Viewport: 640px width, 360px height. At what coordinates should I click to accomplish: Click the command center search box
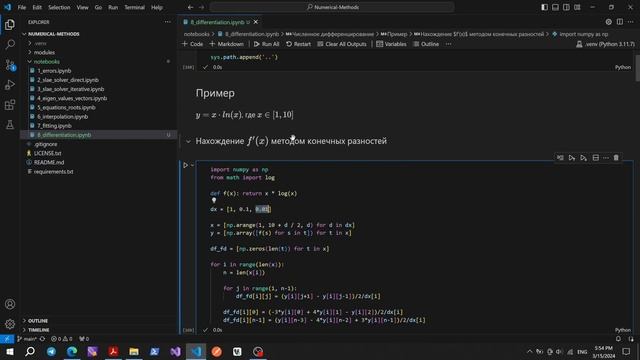coord(332,7)
